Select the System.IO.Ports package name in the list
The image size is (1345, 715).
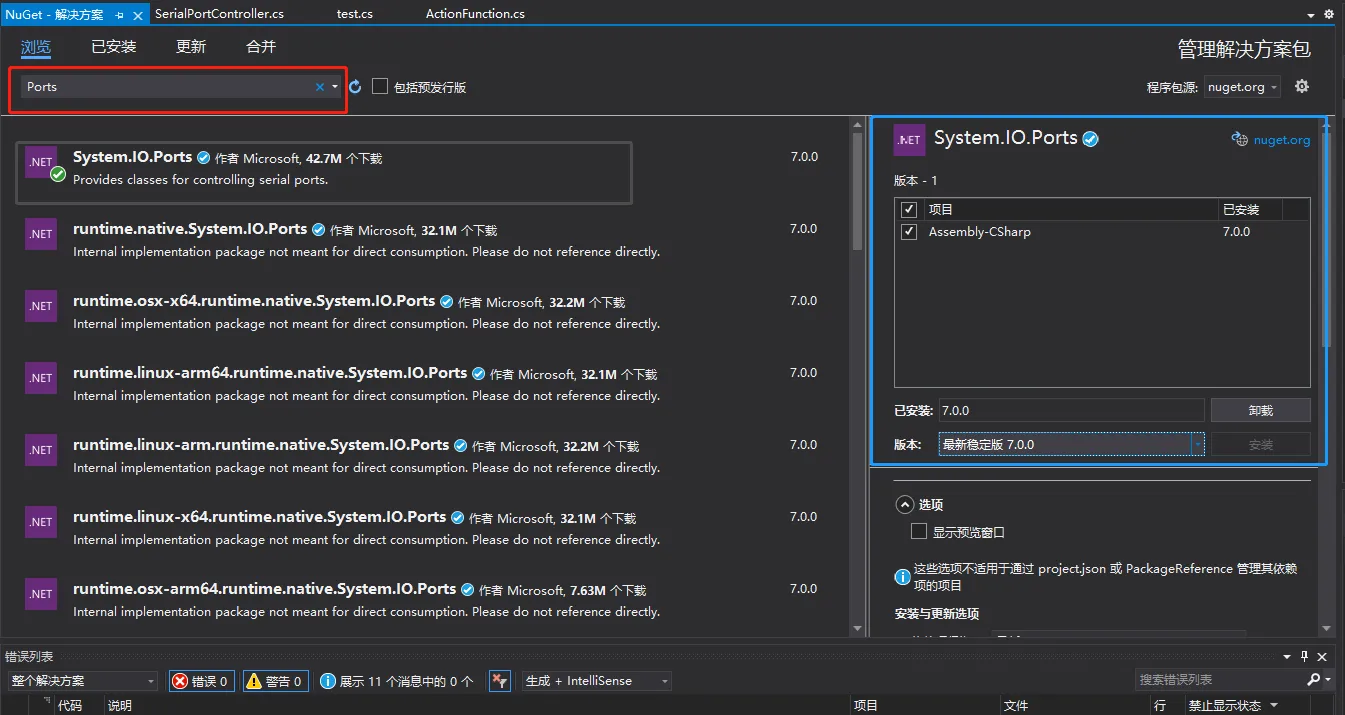[133, 157]
